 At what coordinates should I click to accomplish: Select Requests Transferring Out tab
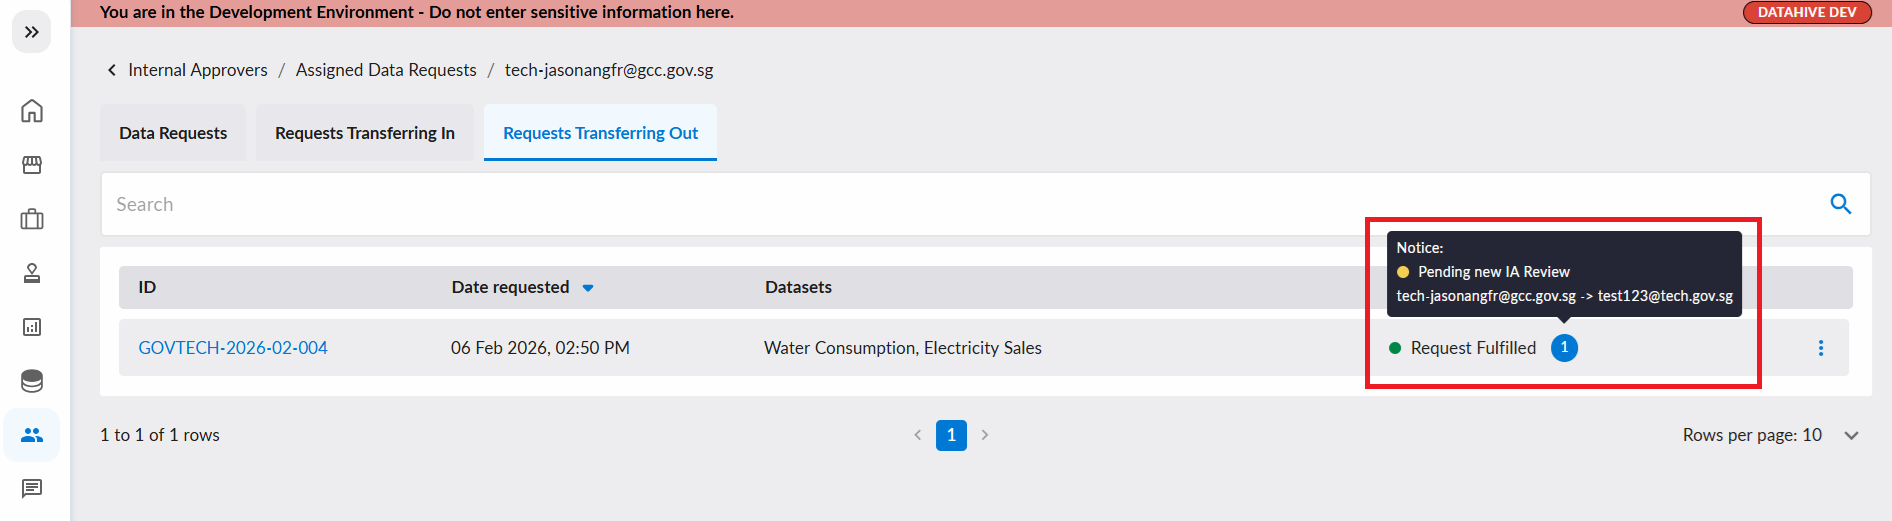pos(600,133)
